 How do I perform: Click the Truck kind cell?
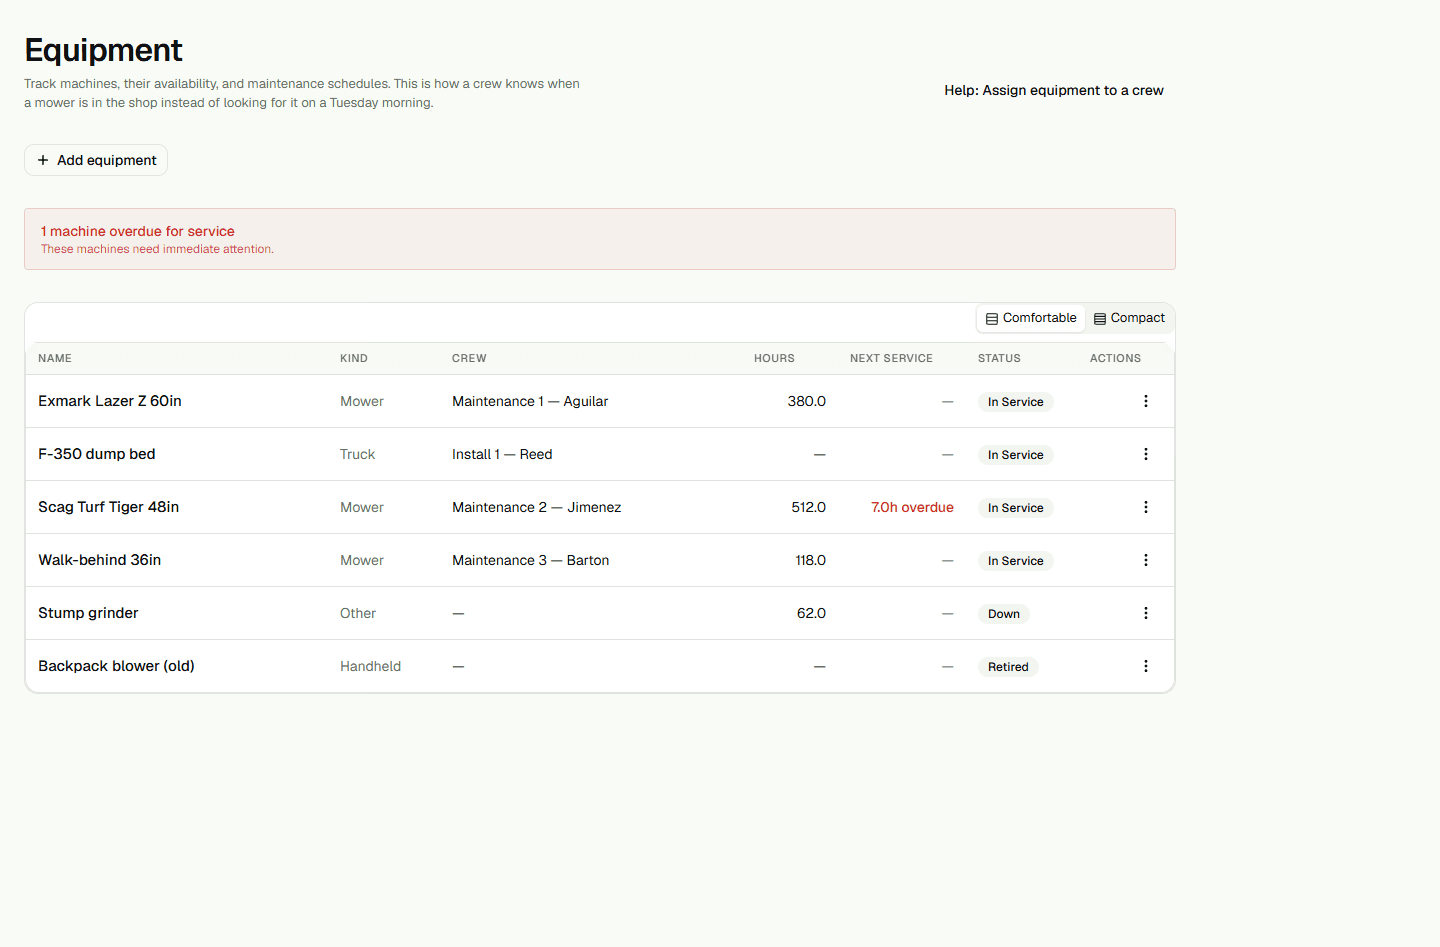click(357, 454)
